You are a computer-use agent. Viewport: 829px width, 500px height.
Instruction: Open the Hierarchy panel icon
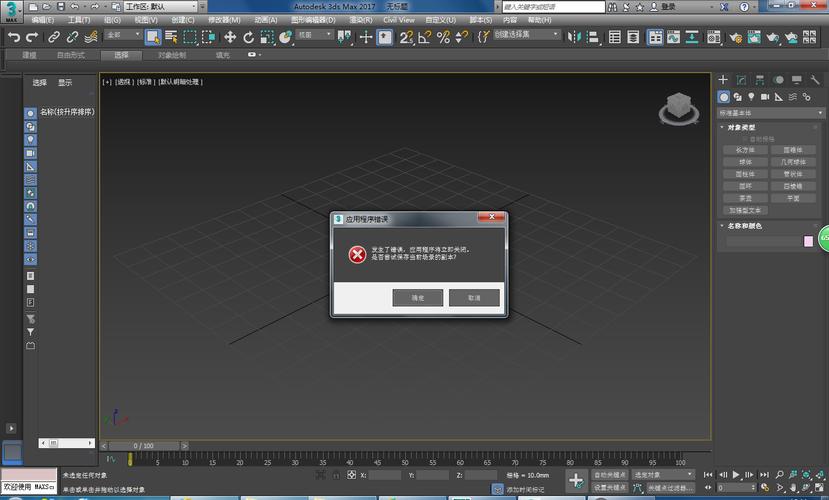(x=759, y=80)
